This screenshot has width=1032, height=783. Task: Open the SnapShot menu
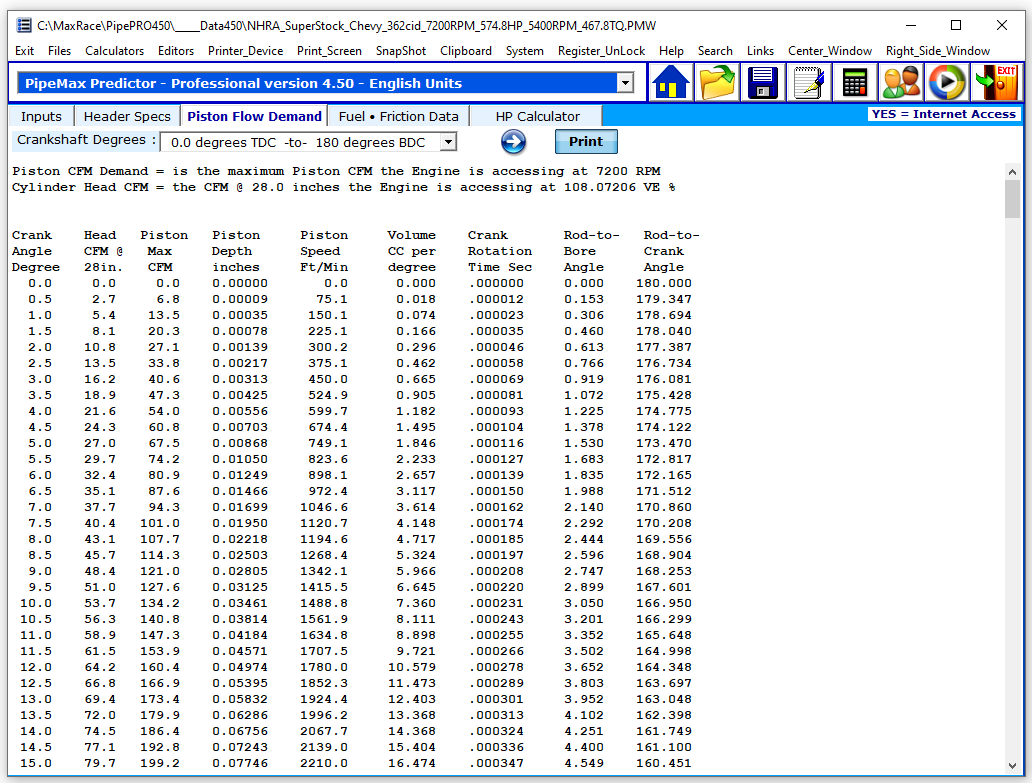tap(401, 51)
